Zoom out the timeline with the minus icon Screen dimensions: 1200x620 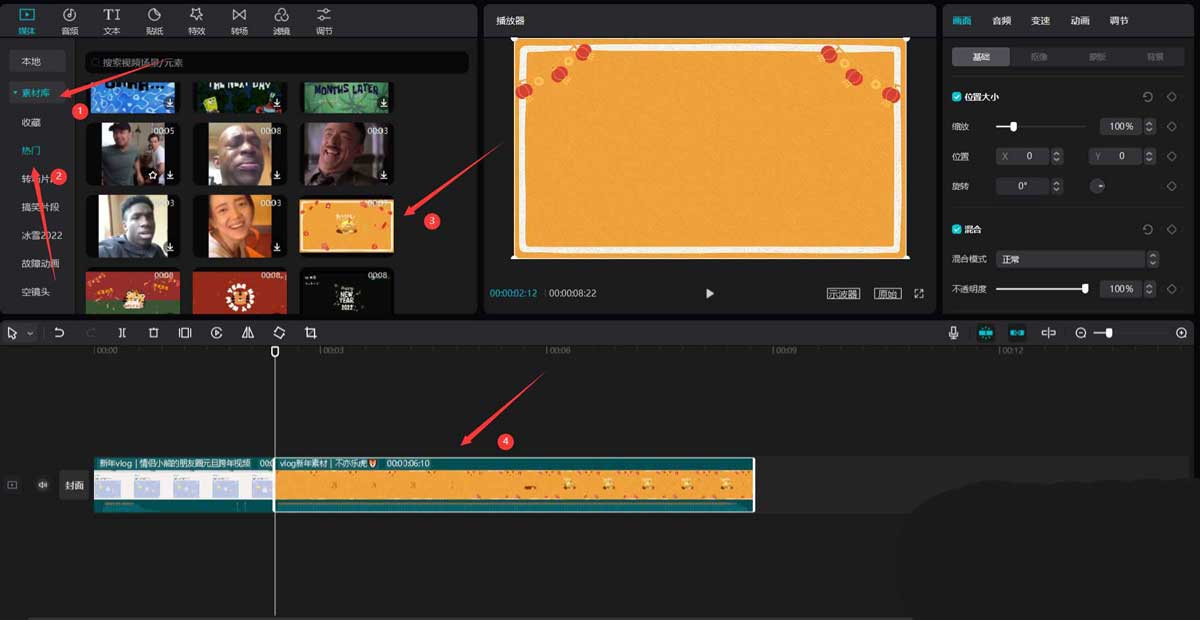[x=1081, y=333]
